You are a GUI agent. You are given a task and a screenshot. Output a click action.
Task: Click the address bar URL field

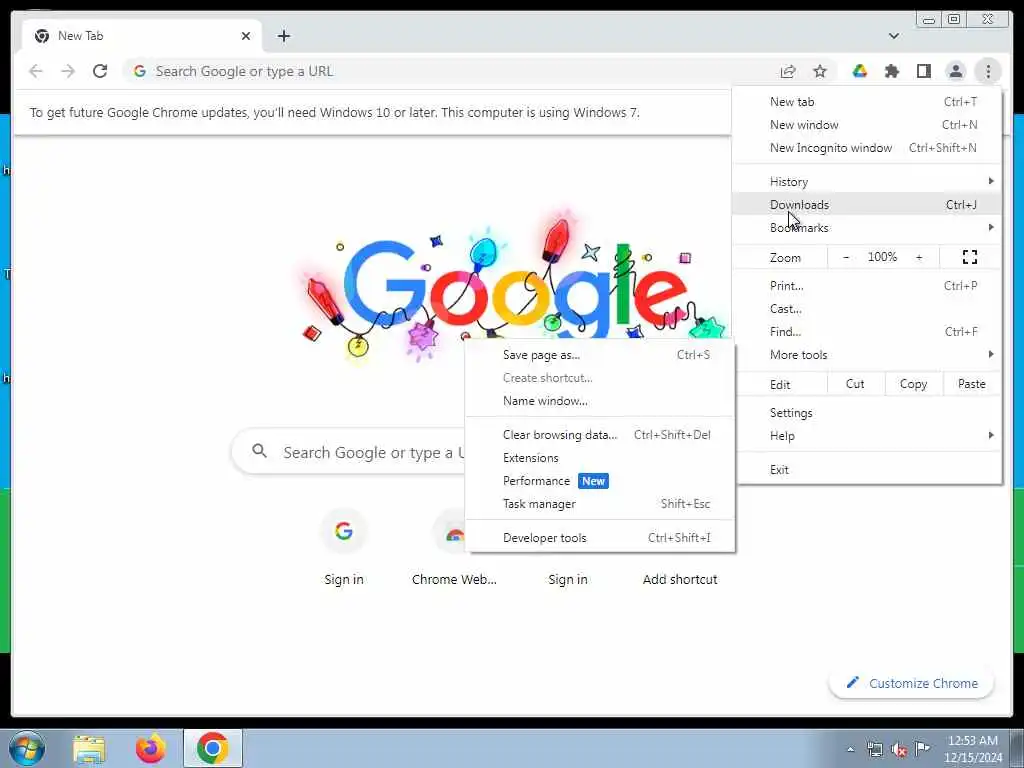451,71
